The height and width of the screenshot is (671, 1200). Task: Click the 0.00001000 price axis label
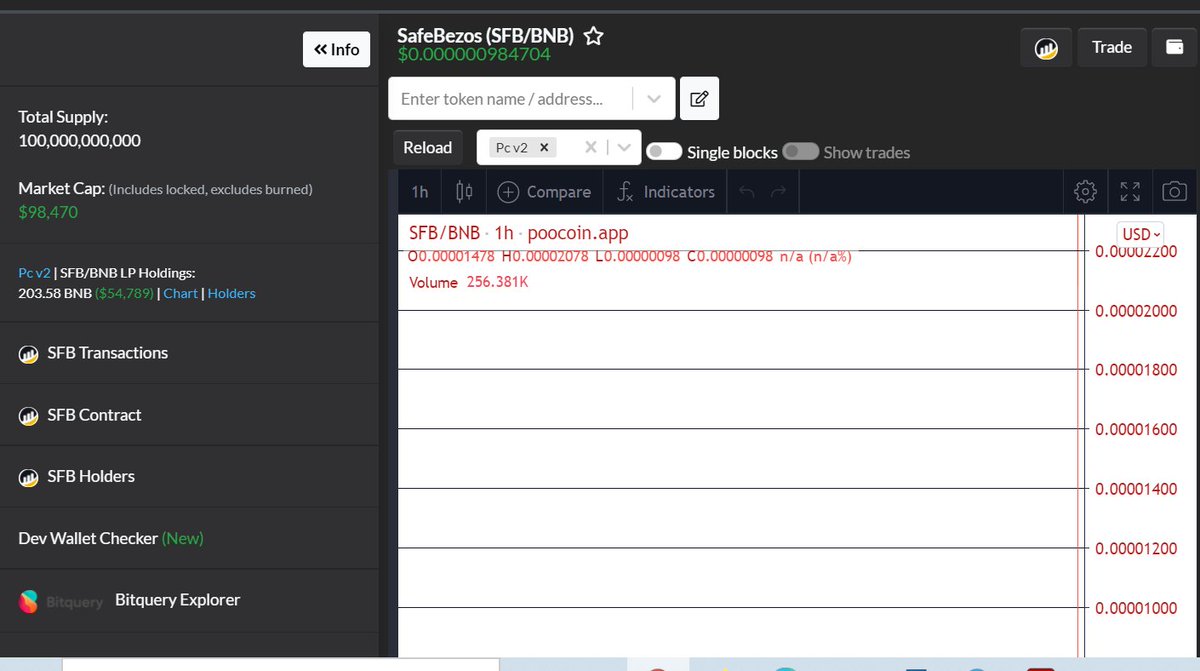coord(1136,608)
